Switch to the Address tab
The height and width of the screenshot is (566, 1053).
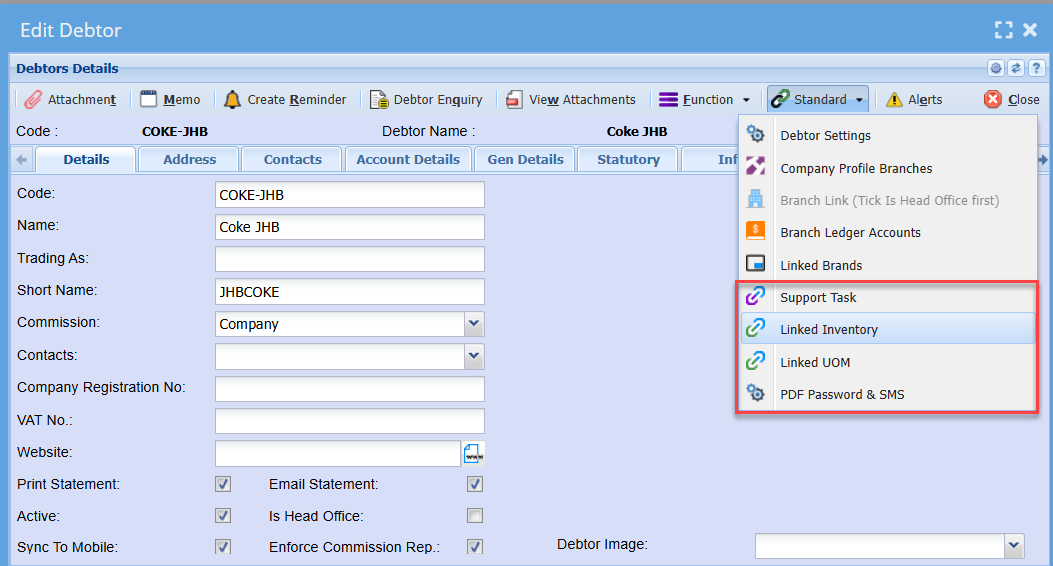[x=189, y=160]
